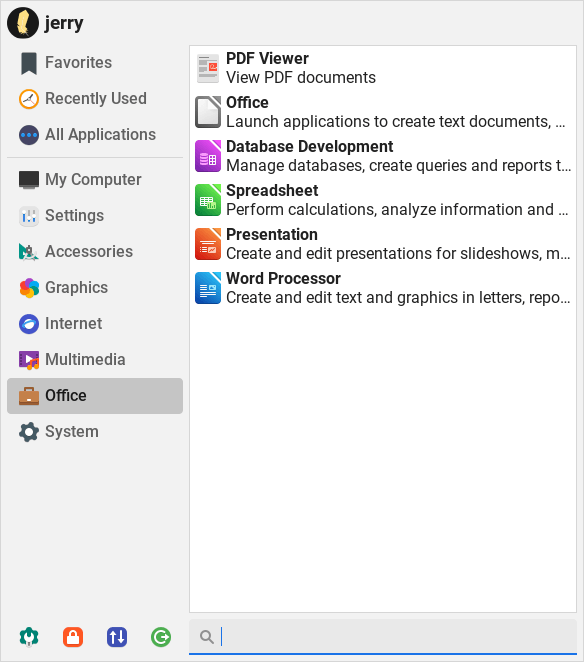Show Recently Used applications
584x662 pixels.
(95, 98)
